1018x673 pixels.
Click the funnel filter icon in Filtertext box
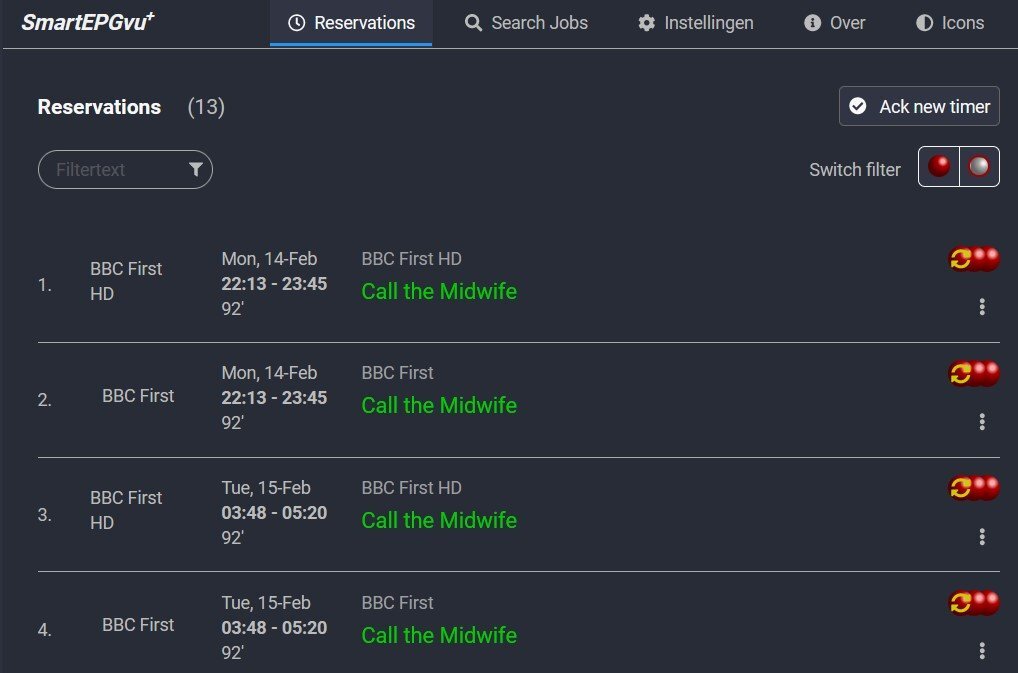pyautogui.click(x=196, y=170)
